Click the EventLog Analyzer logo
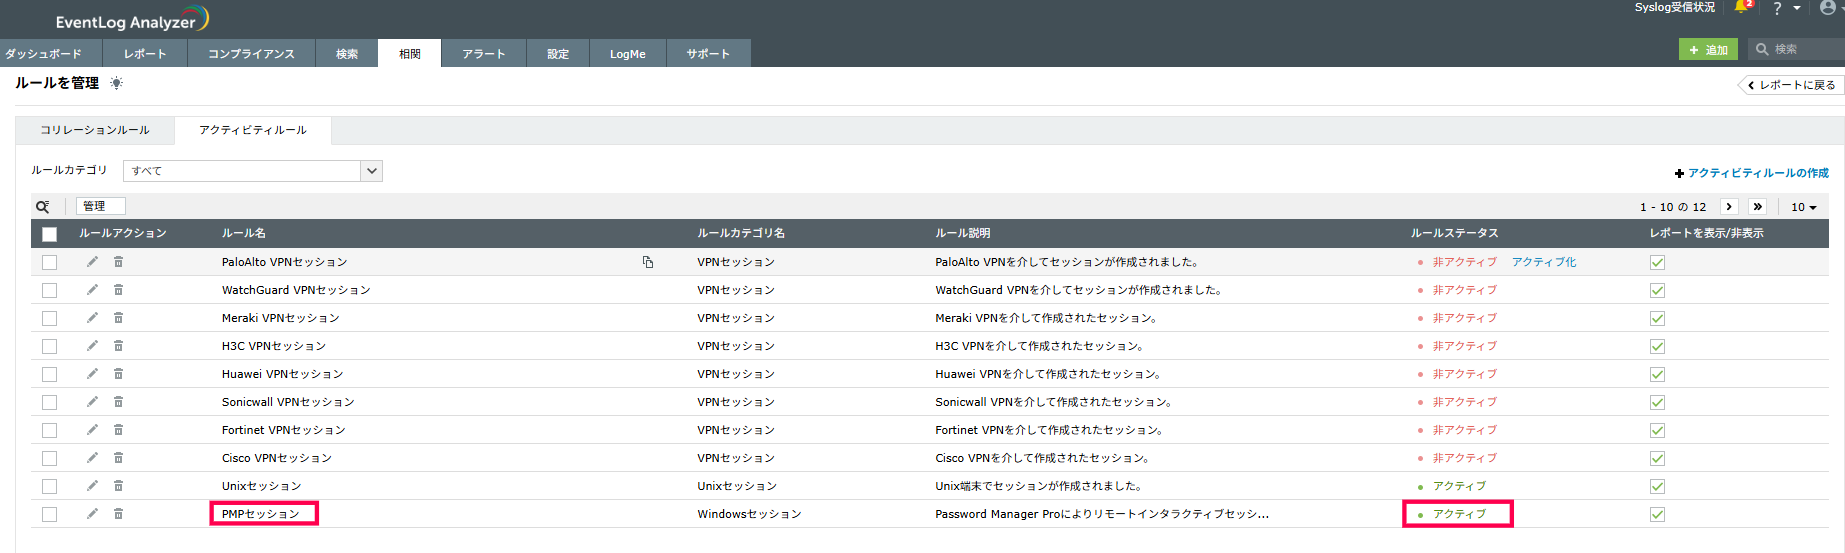Viewport: 1845px width, 553px height. [132, 20]
